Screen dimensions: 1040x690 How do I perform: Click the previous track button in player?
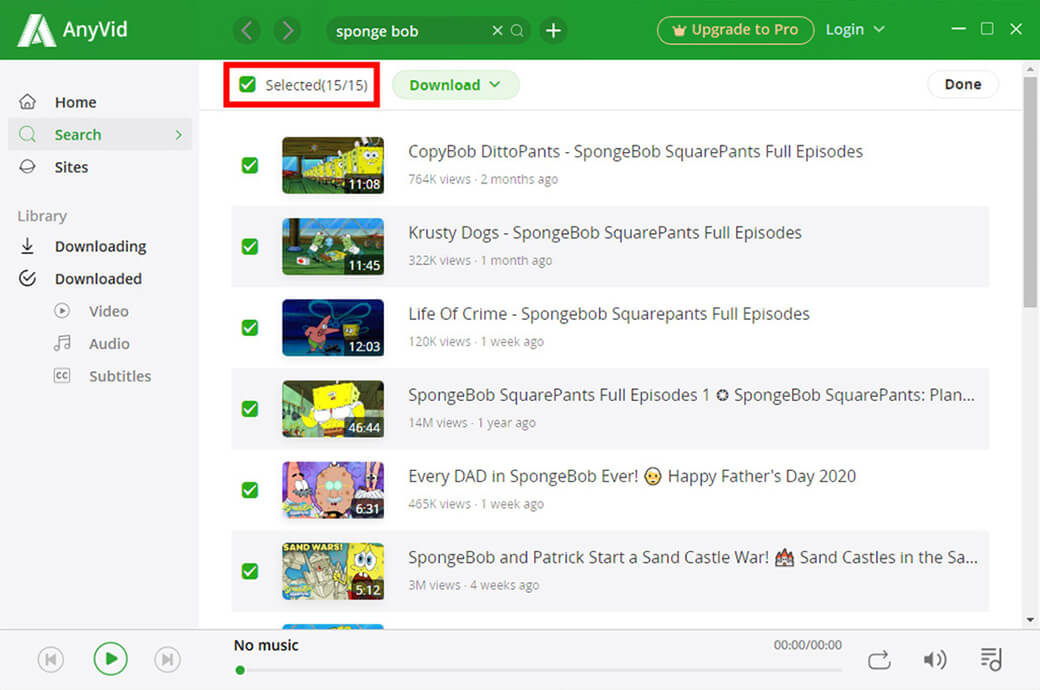click(51, 659)
